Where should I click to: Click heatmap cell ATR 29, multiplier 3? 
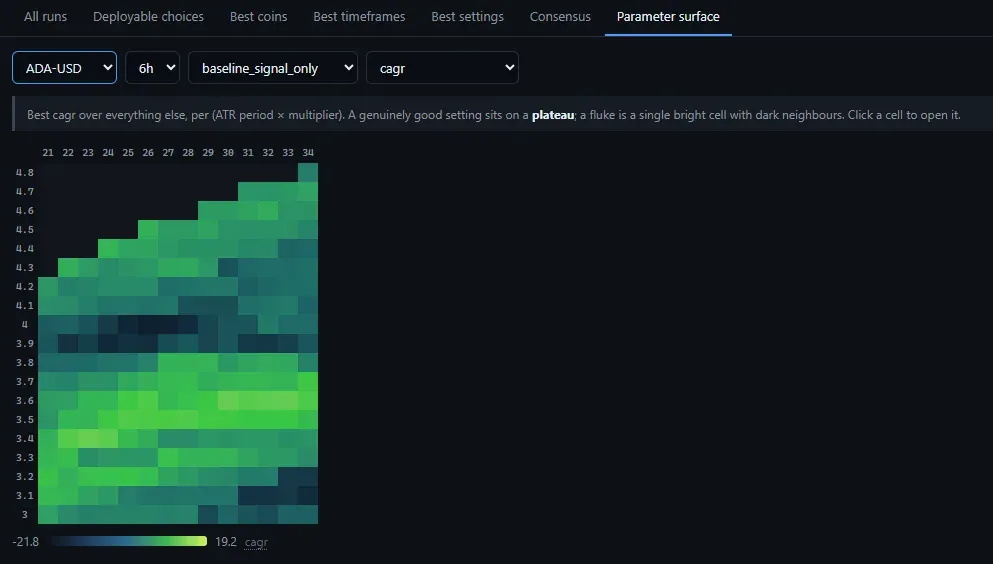tap(208, 514)
